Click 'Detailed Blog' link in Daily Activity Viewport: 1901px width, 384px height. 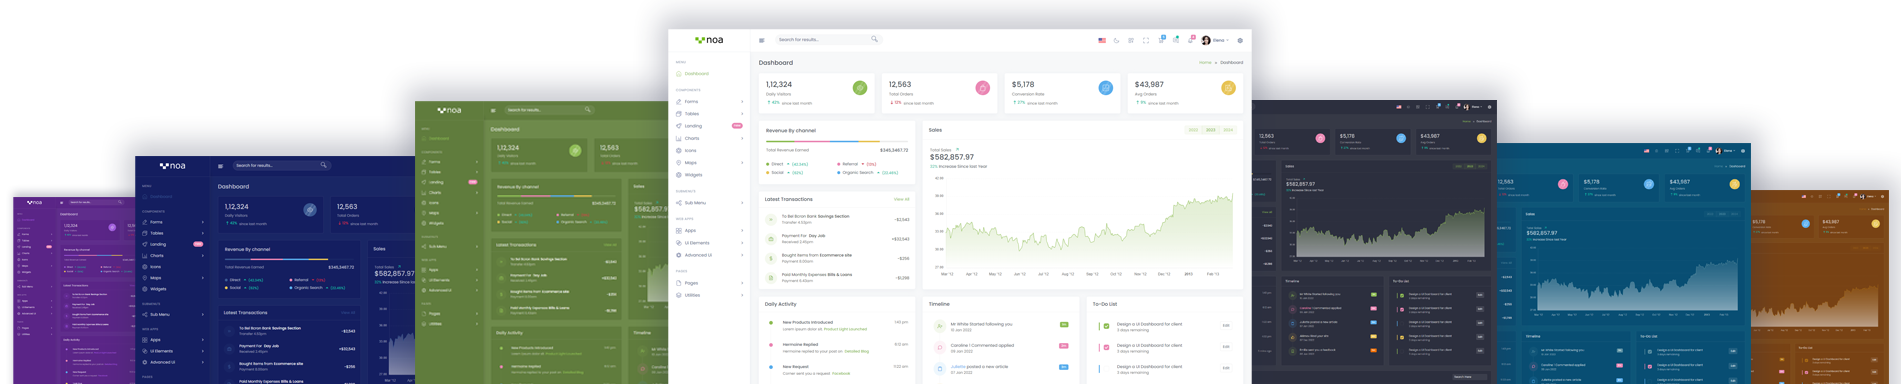(x=857, y=351)
